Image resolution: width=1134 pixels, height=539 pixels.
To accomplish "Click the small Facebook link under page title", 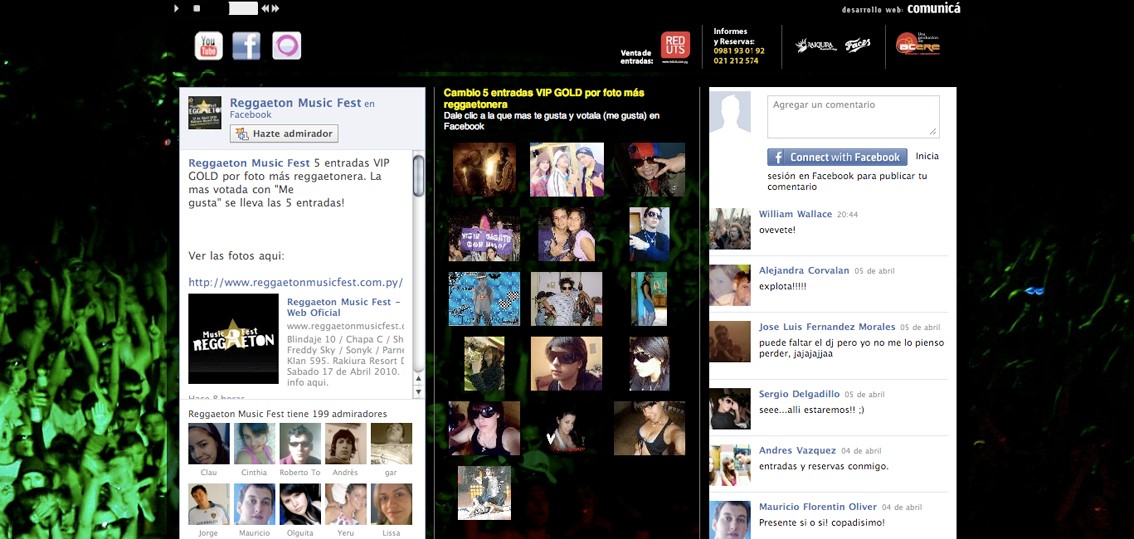I will coord(250,115).
